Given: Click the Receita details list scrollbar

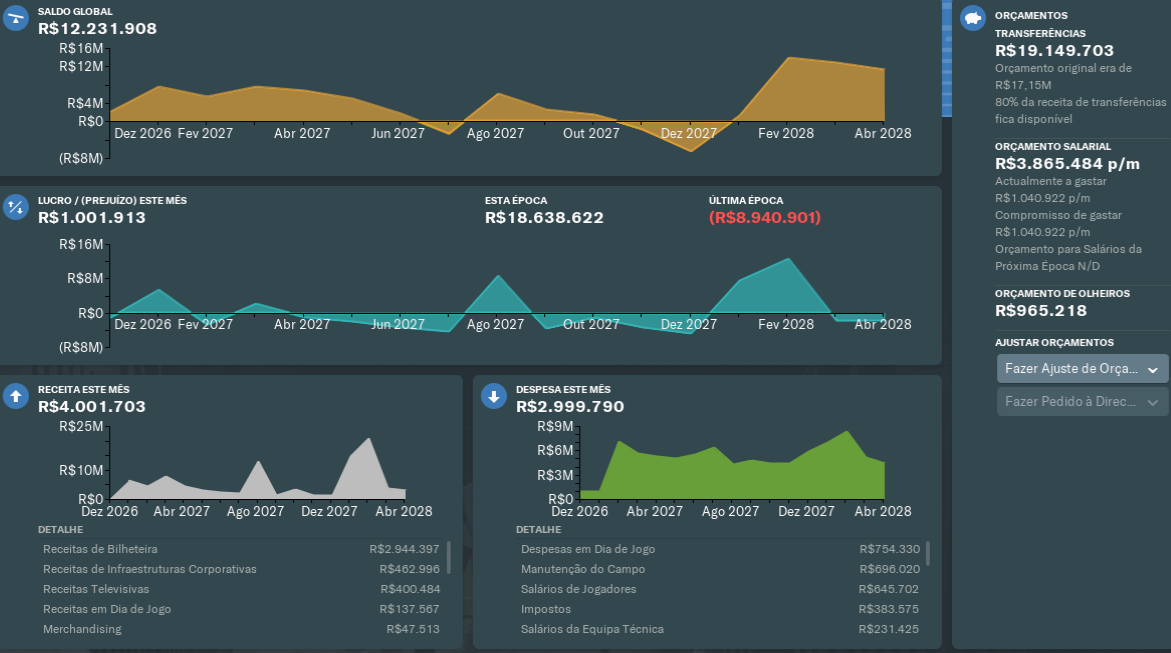Looking at the screenshot, I should click(449, 557).
